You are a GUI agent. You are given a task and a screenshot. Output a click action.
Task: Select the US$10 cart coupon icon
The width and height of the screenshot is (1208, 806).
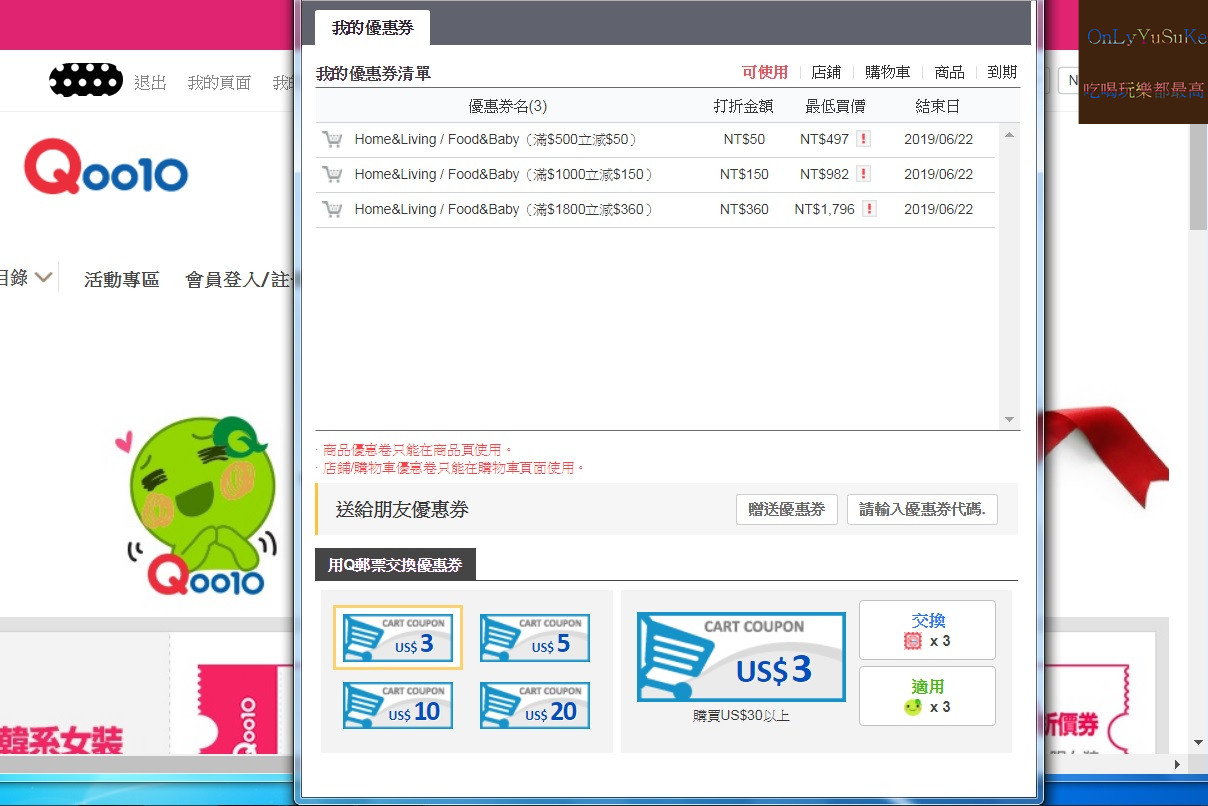397,705
